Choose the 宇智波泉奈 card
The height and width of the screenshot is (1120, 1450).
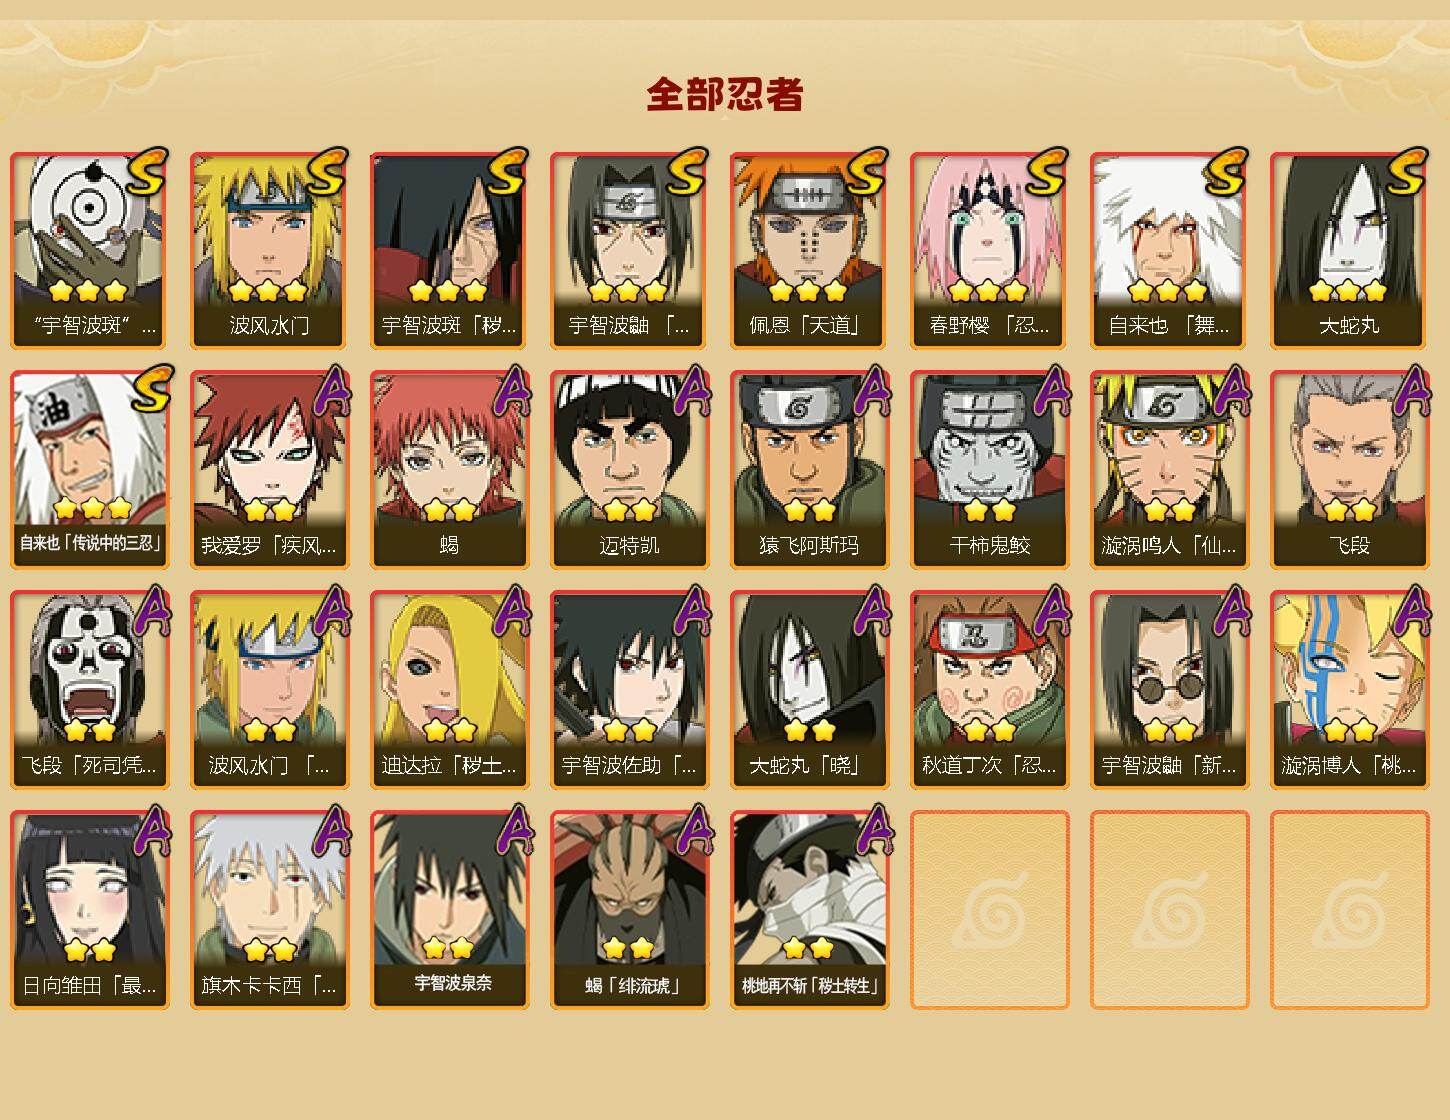[450, 910]
